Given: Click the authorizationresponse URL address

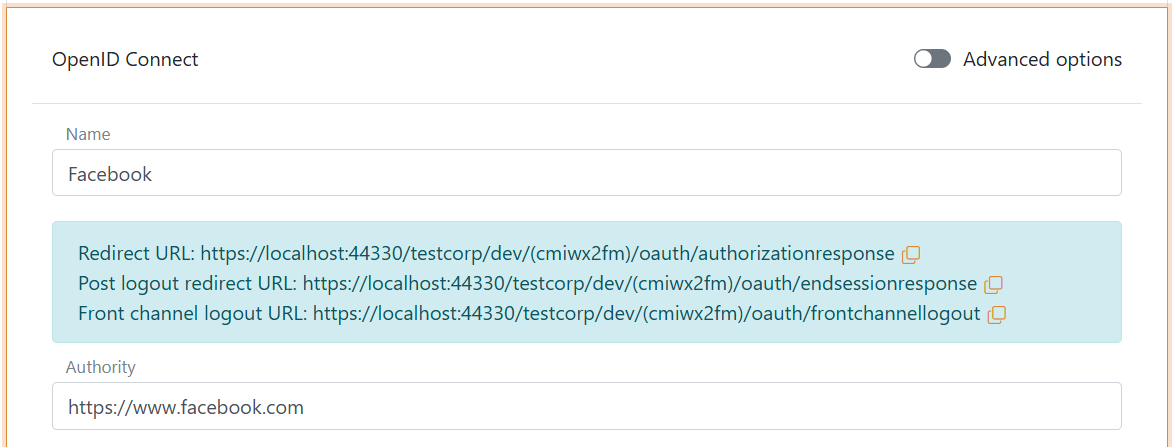Looking at the screenshot, I should (547, 253).
